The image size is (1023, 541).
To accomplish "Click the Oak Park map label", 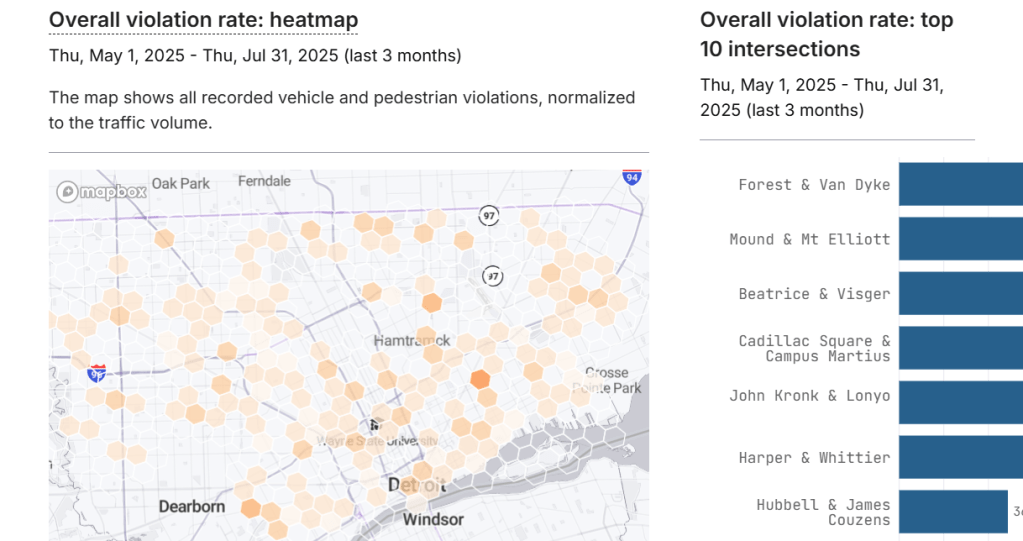I will click(181, 183).
